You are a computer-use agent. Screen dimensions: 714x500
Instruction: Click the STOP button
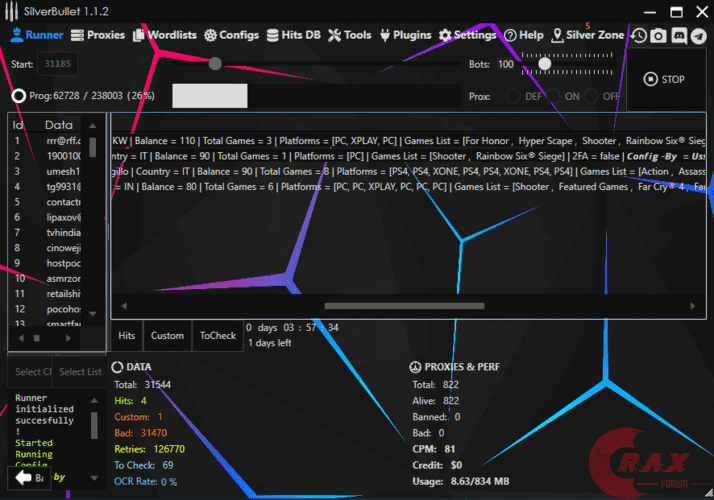tap(664, 79)
